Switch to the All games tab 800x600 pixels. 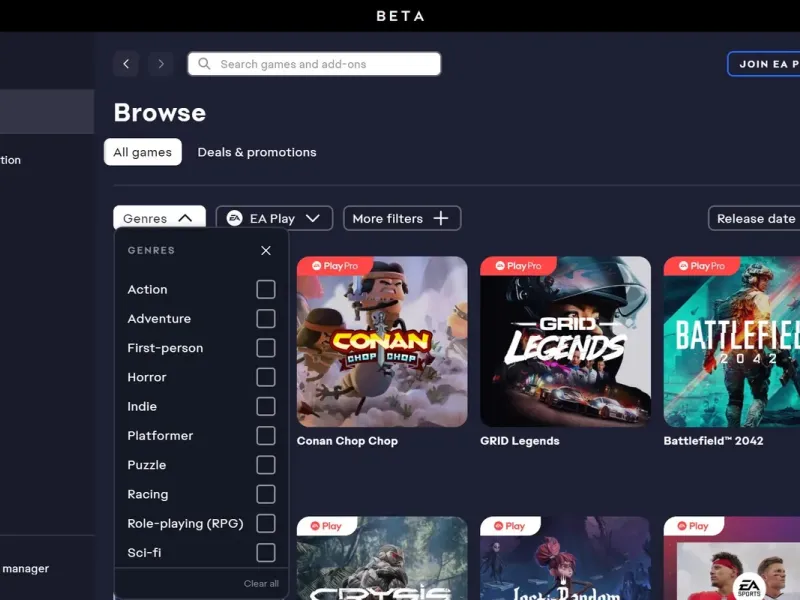(x=143, y=152)
